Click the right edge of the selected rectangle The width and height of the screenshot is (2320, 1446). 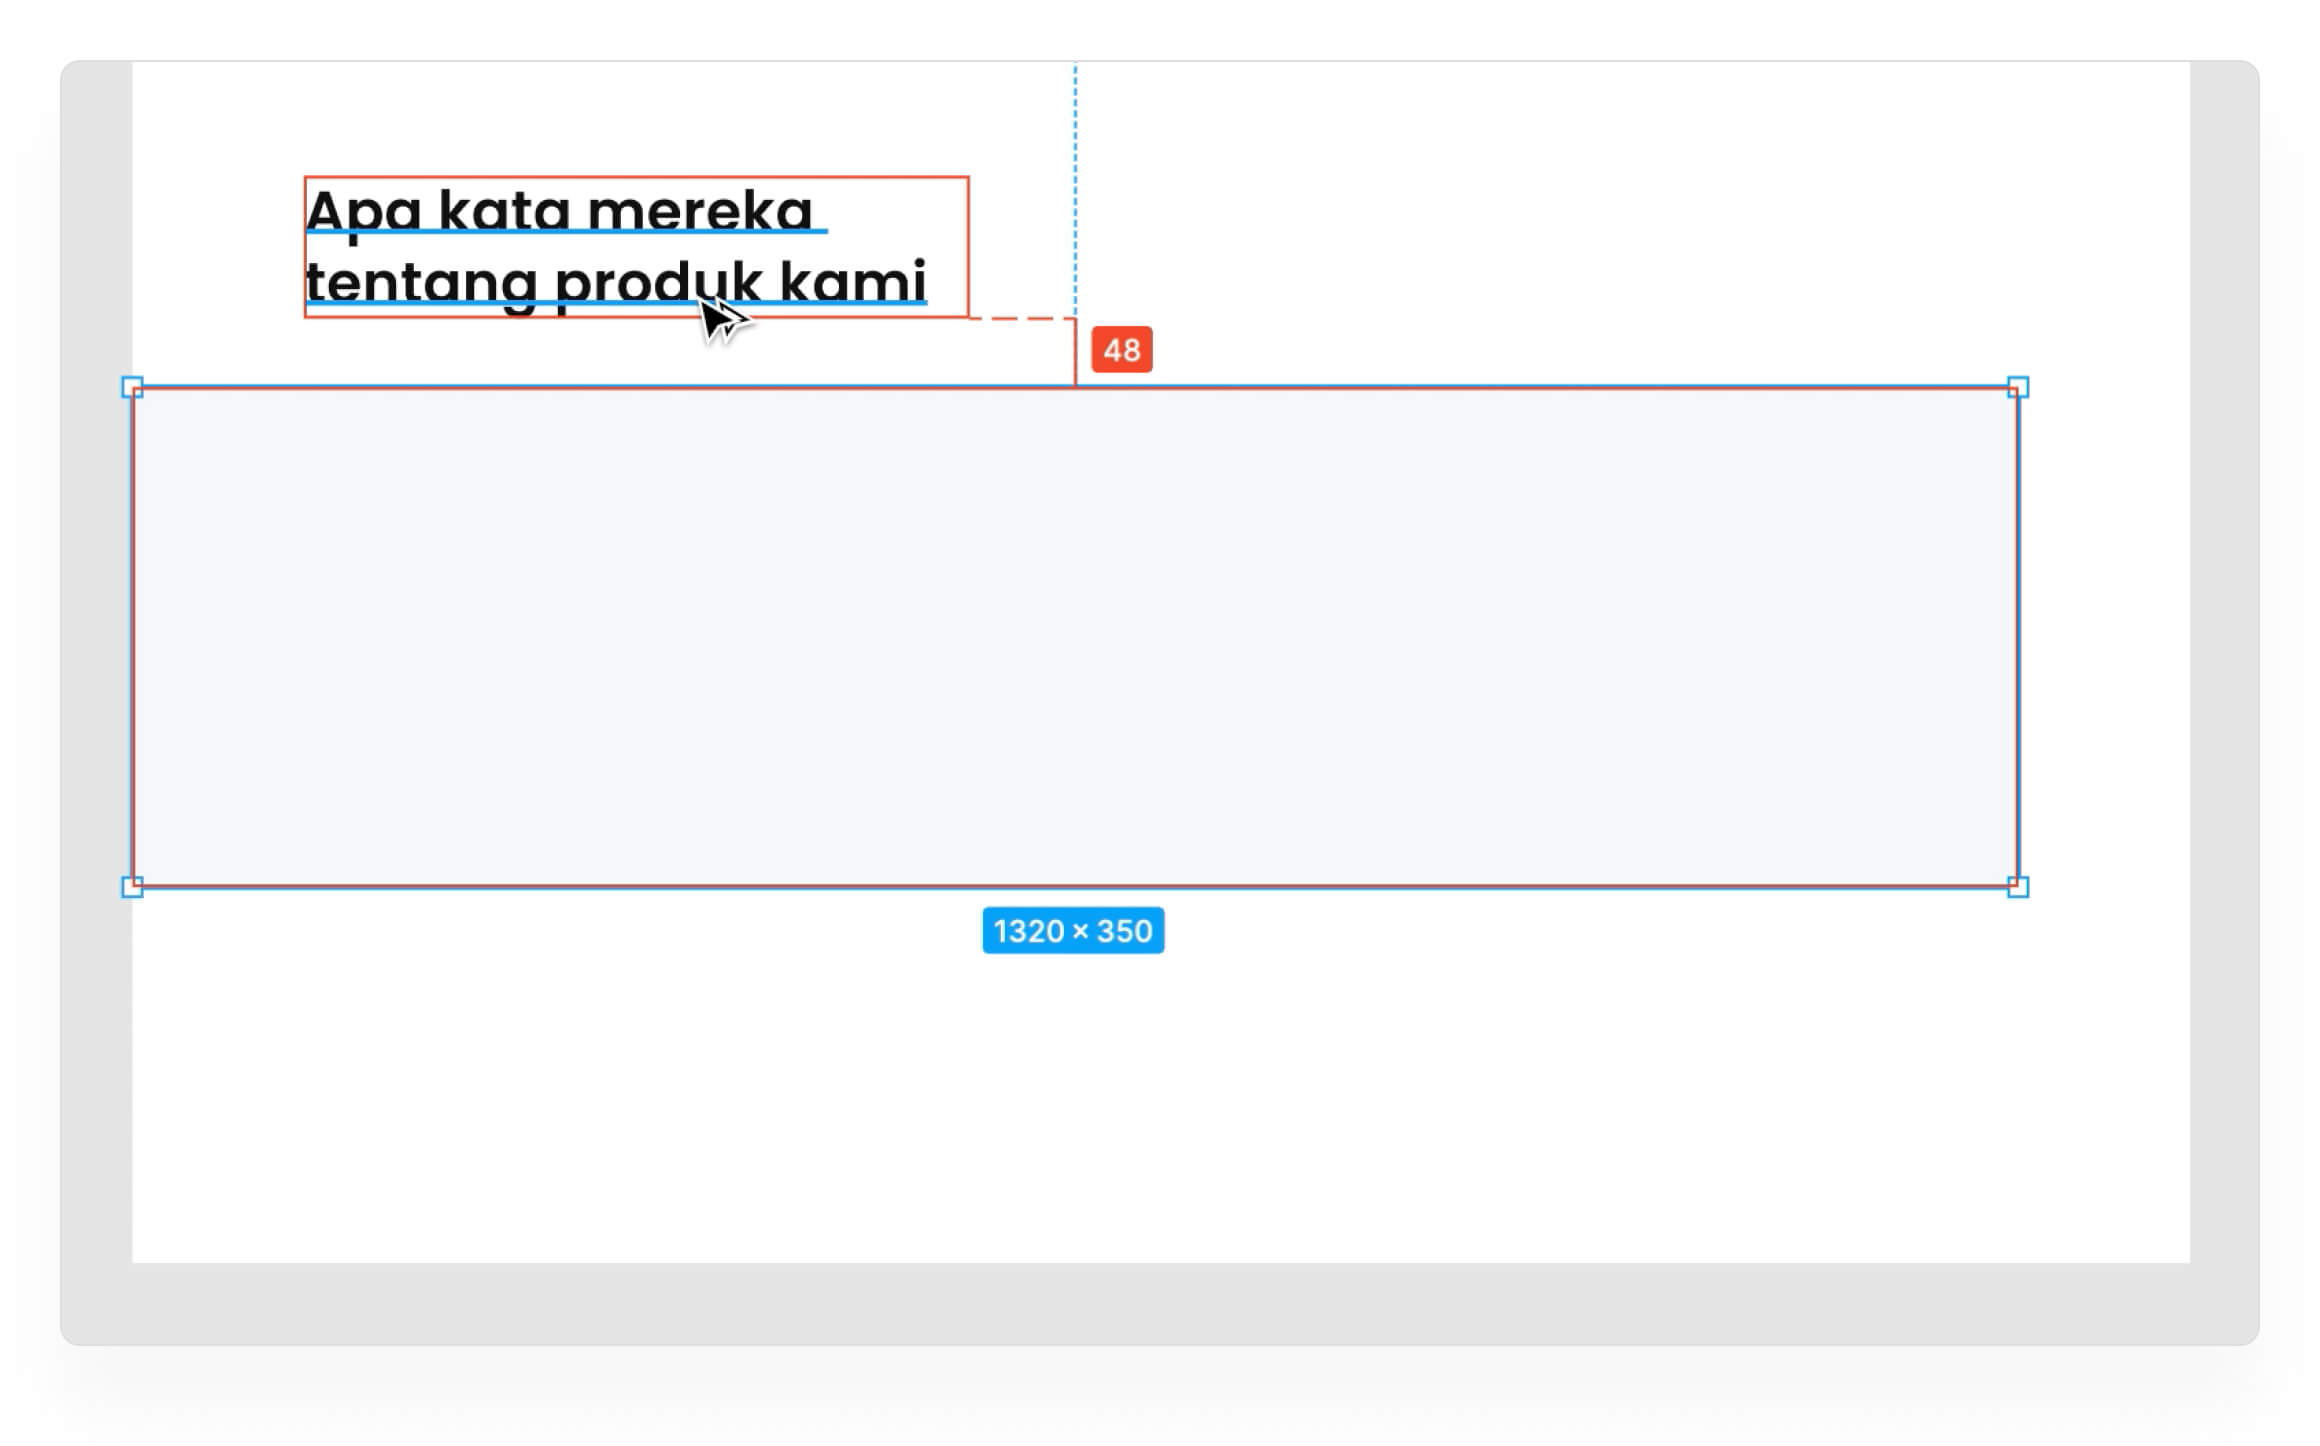(x=2018, y=637)
